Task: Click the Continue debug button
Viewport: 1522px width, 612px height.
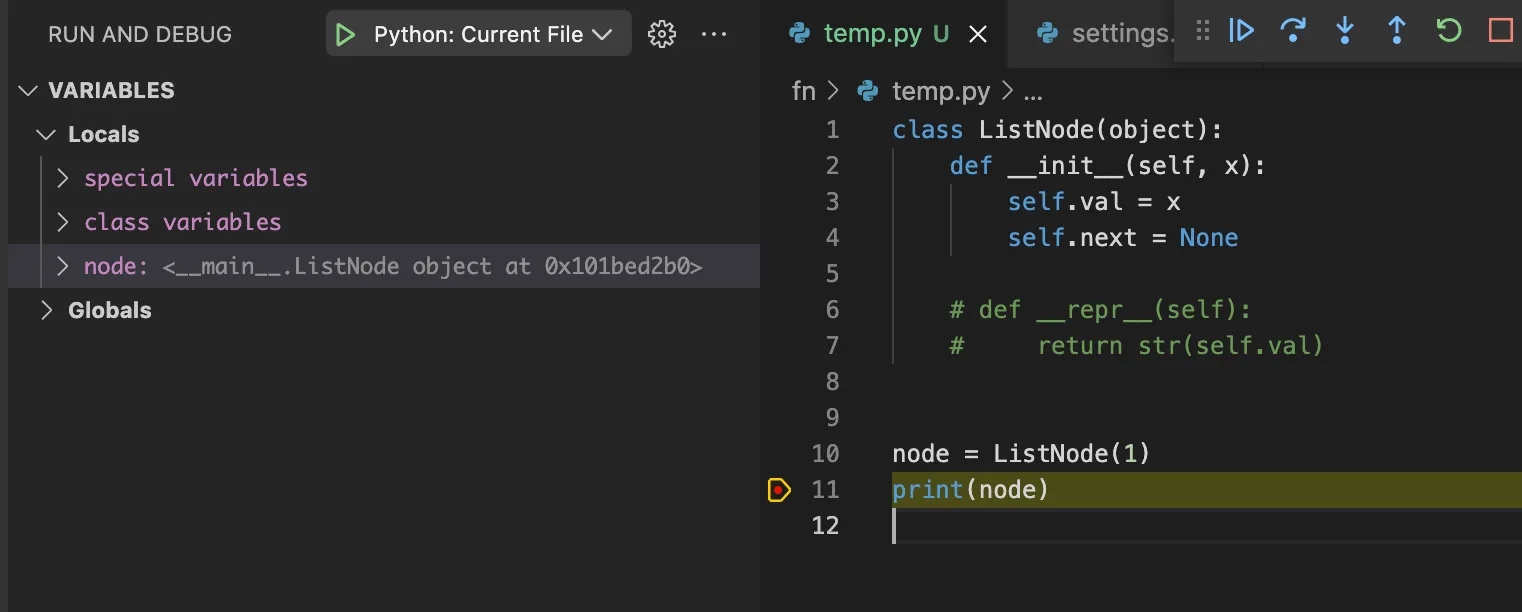Action: [1241, 31]
